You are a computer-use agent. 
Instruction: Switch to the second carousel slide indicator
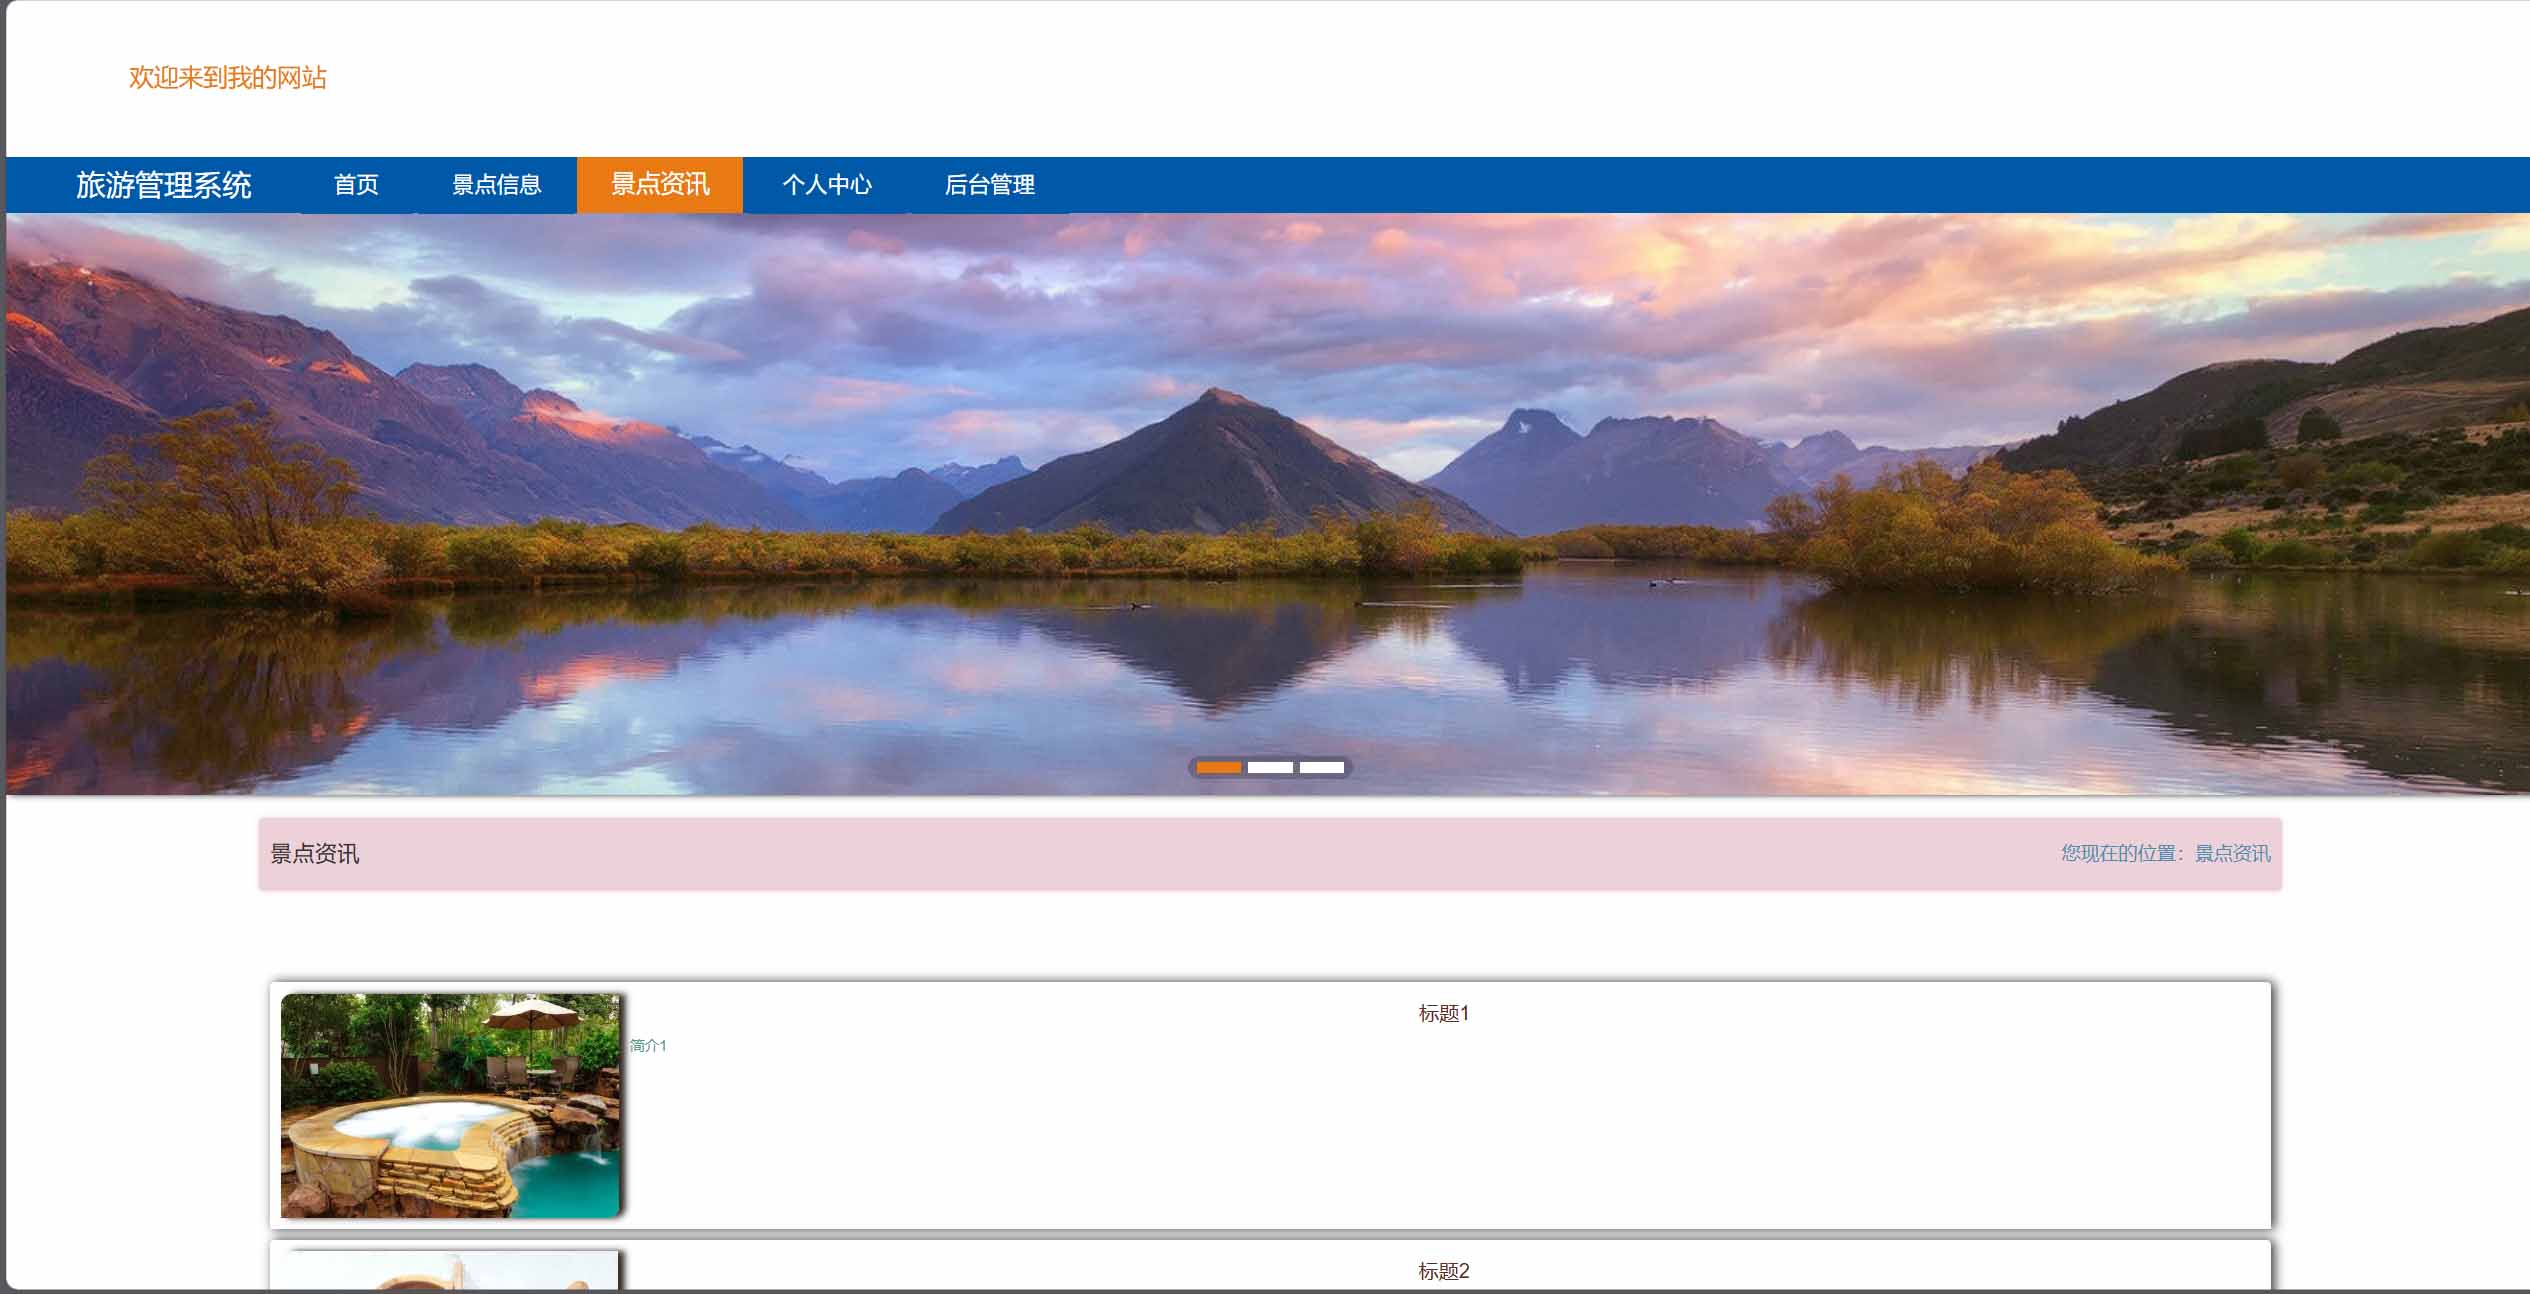1270,768
